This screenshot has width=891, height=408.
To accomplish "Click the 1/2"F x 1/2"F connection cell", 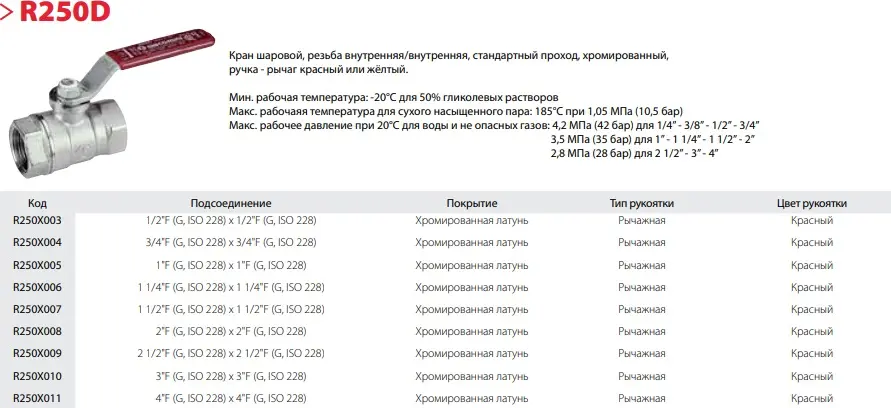I will point(231,220).
